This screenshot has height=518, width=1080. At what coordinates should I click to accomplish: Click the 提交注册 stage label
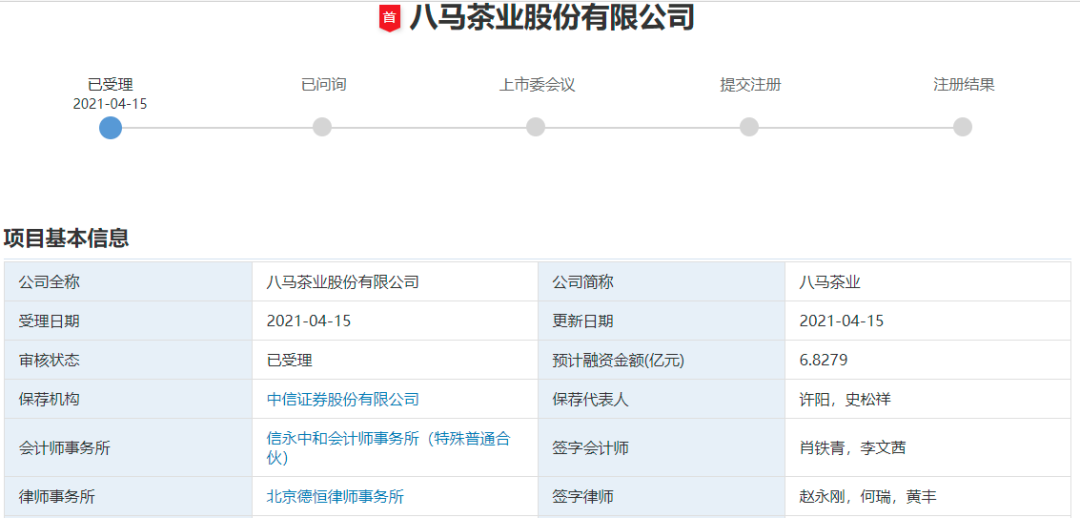tap(751, 85)
